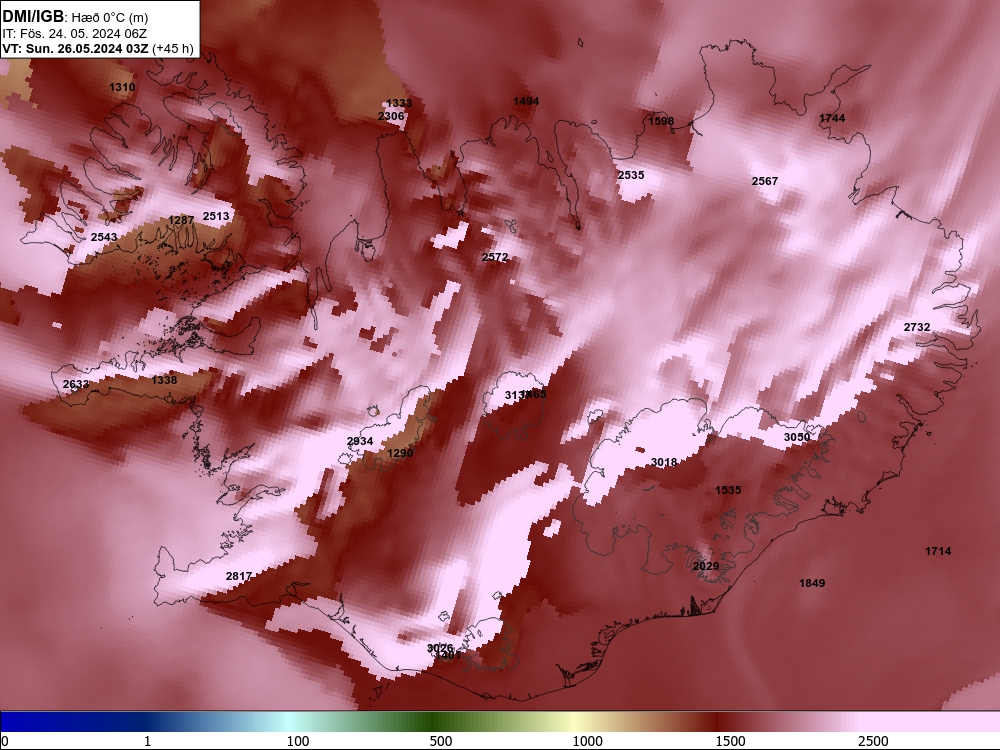Select the 2567 value label

coord(765,181)
